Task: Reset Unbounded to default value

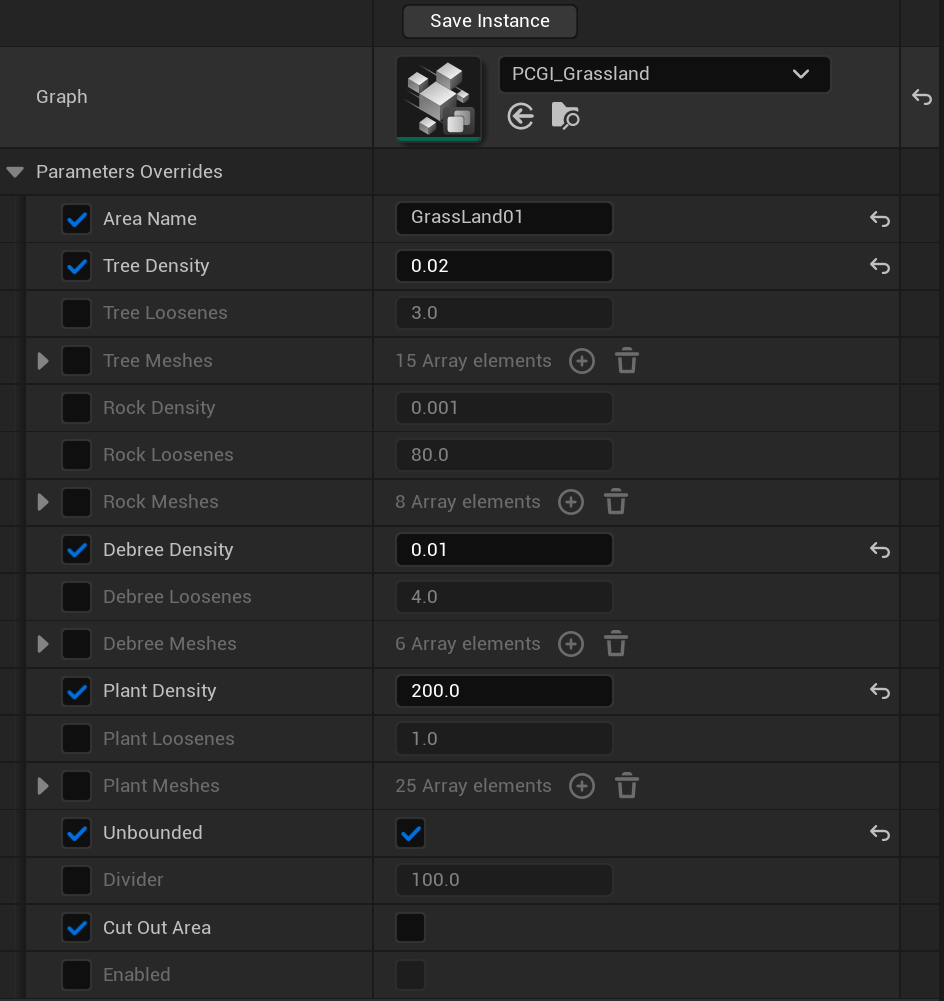Action: [880, 833]
